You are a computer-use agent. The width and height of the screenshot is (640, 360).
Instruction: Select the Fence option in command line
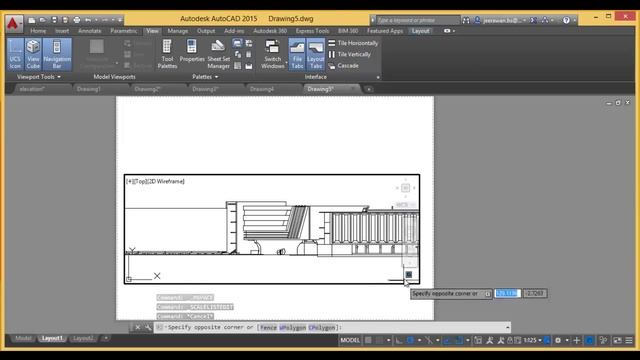(268, 327)
